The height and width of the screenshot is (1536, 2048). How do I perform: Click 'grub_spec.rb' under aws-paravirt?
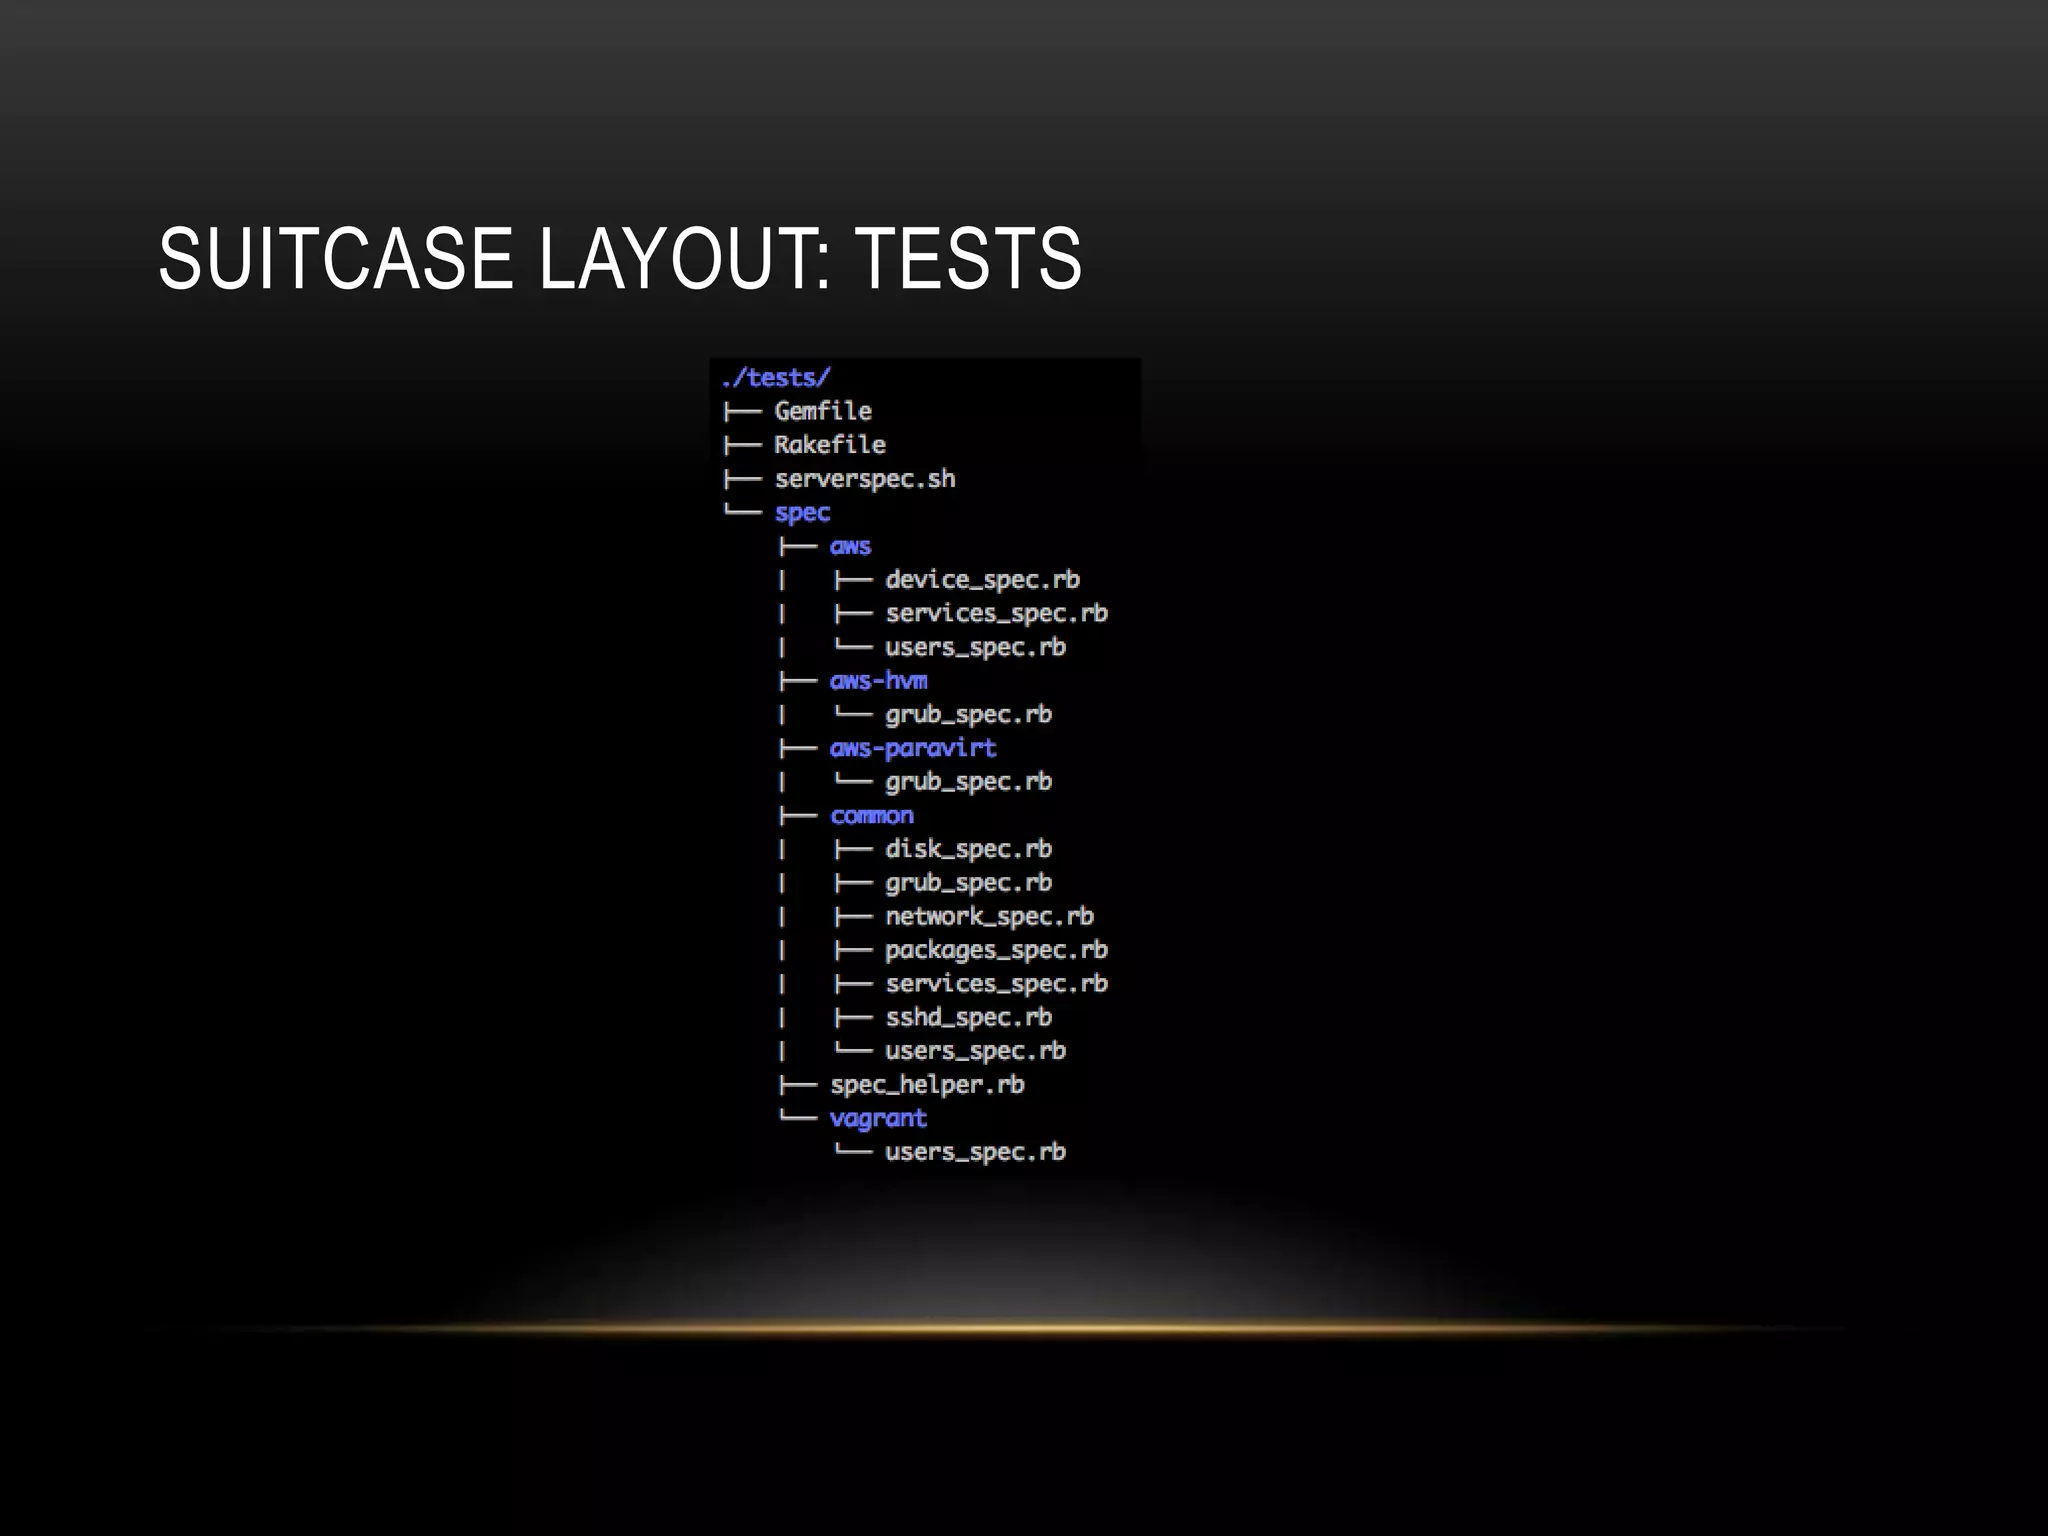point(968,782)
